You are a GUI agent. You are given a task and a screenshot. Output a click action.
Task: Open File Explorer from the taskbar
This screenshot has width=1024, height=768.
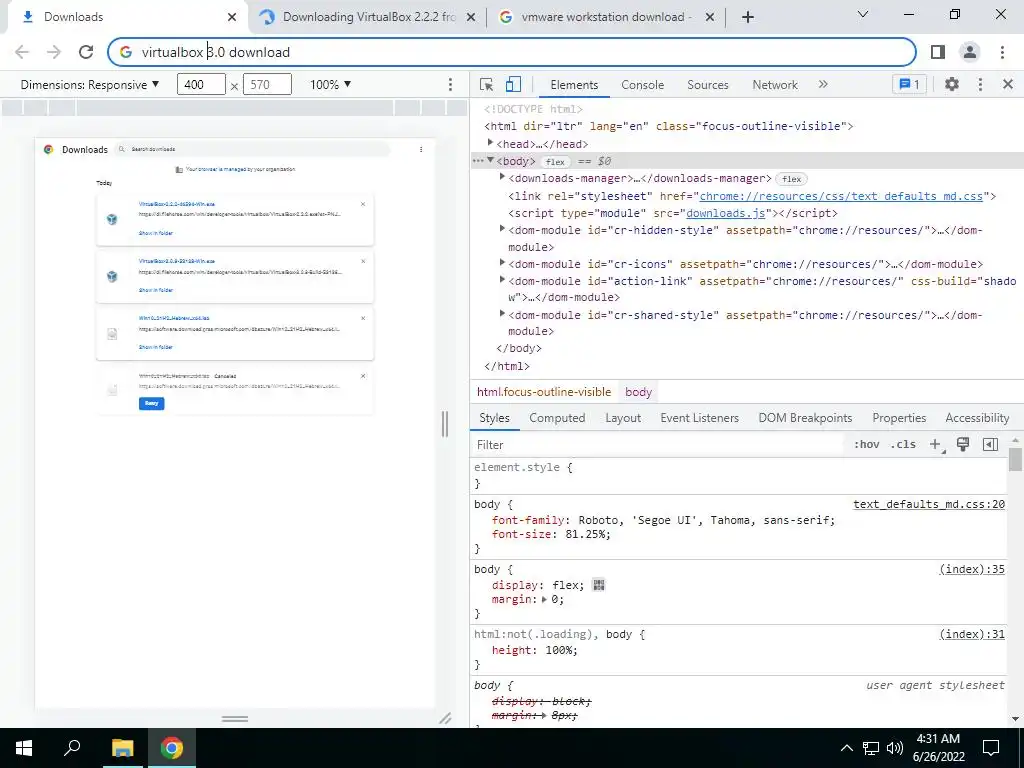pos(122,748)
